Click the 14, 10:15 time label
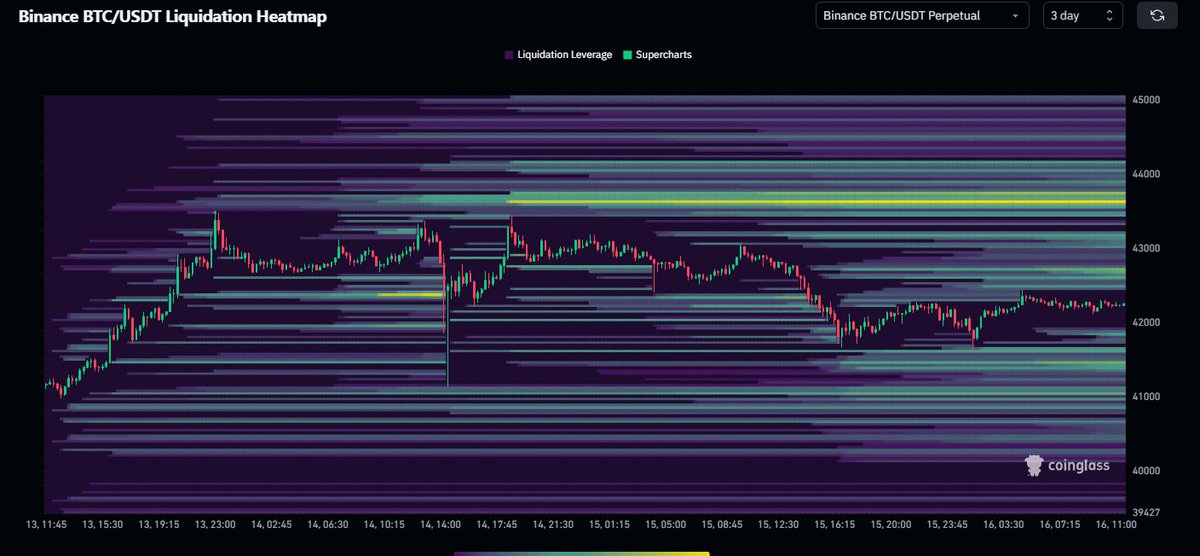 tap(386, 524)
